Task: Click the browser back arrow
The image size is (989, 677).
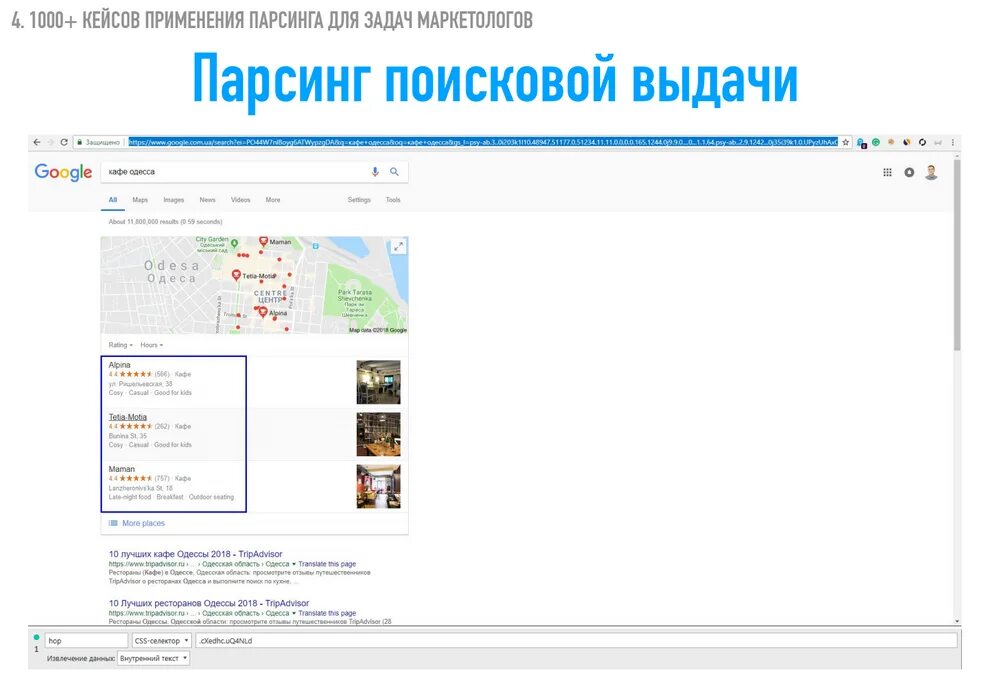Action: coord(37,143)
